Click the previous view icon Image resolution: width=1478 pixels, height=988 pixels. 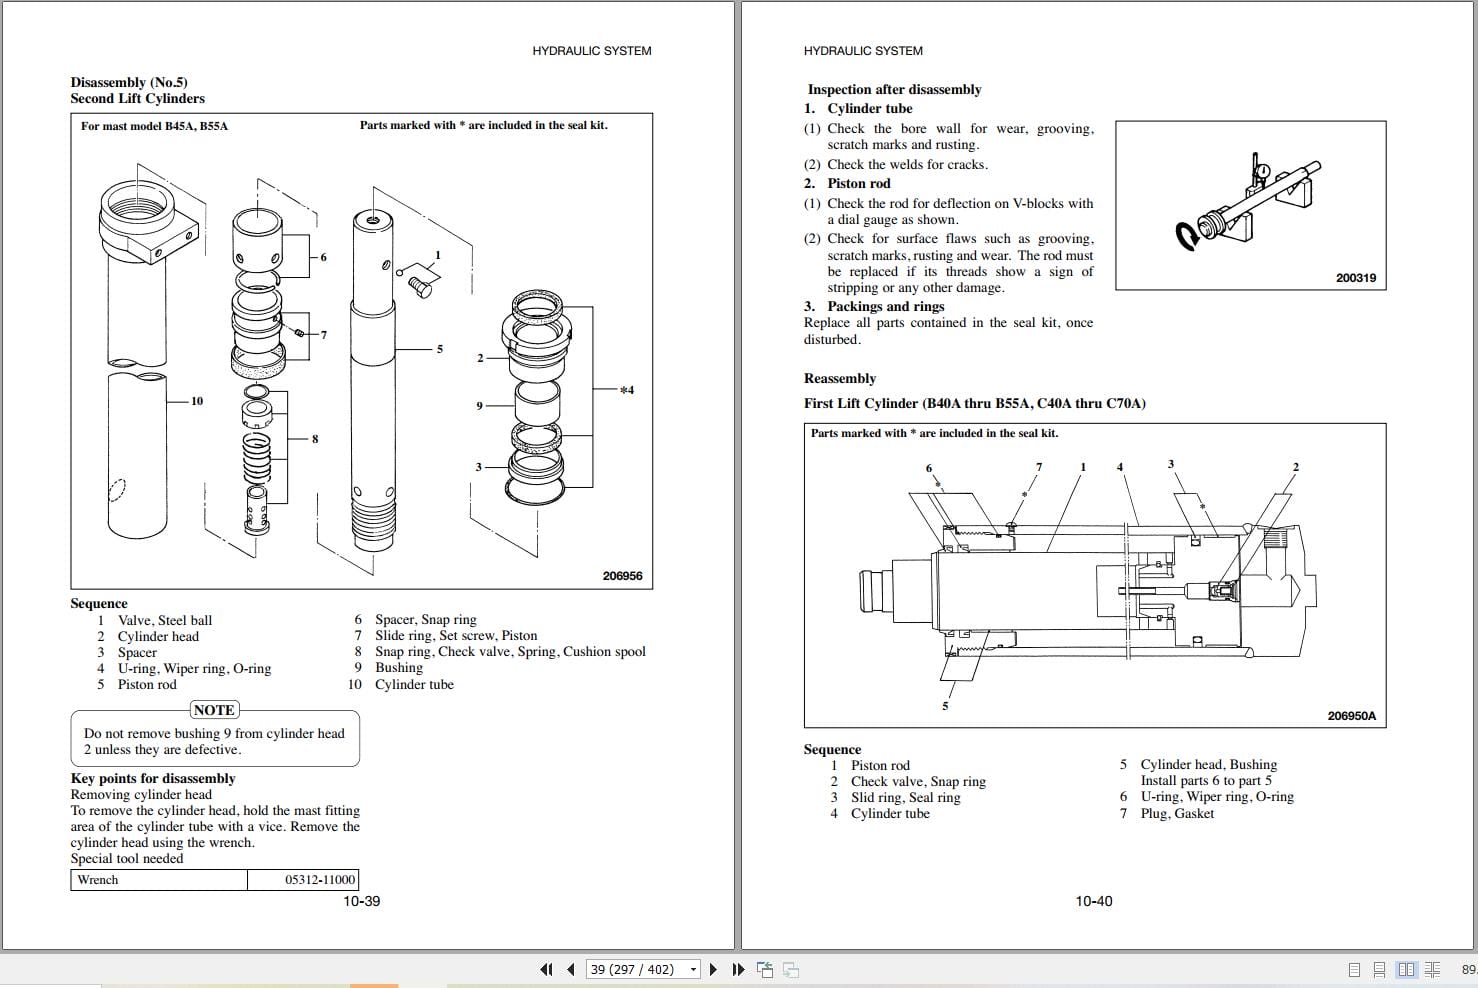click(x=765, y=969)
